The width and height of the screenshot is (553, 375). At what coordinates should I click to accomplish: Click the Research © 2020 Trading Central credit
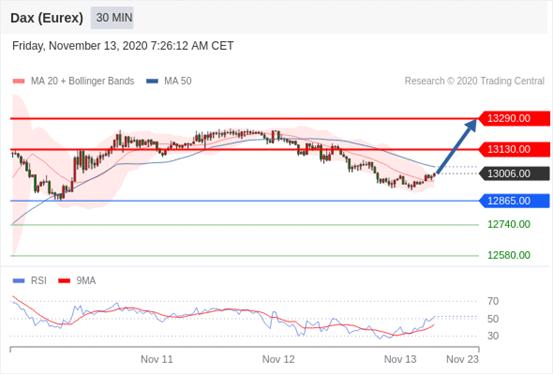coord(474,81)
